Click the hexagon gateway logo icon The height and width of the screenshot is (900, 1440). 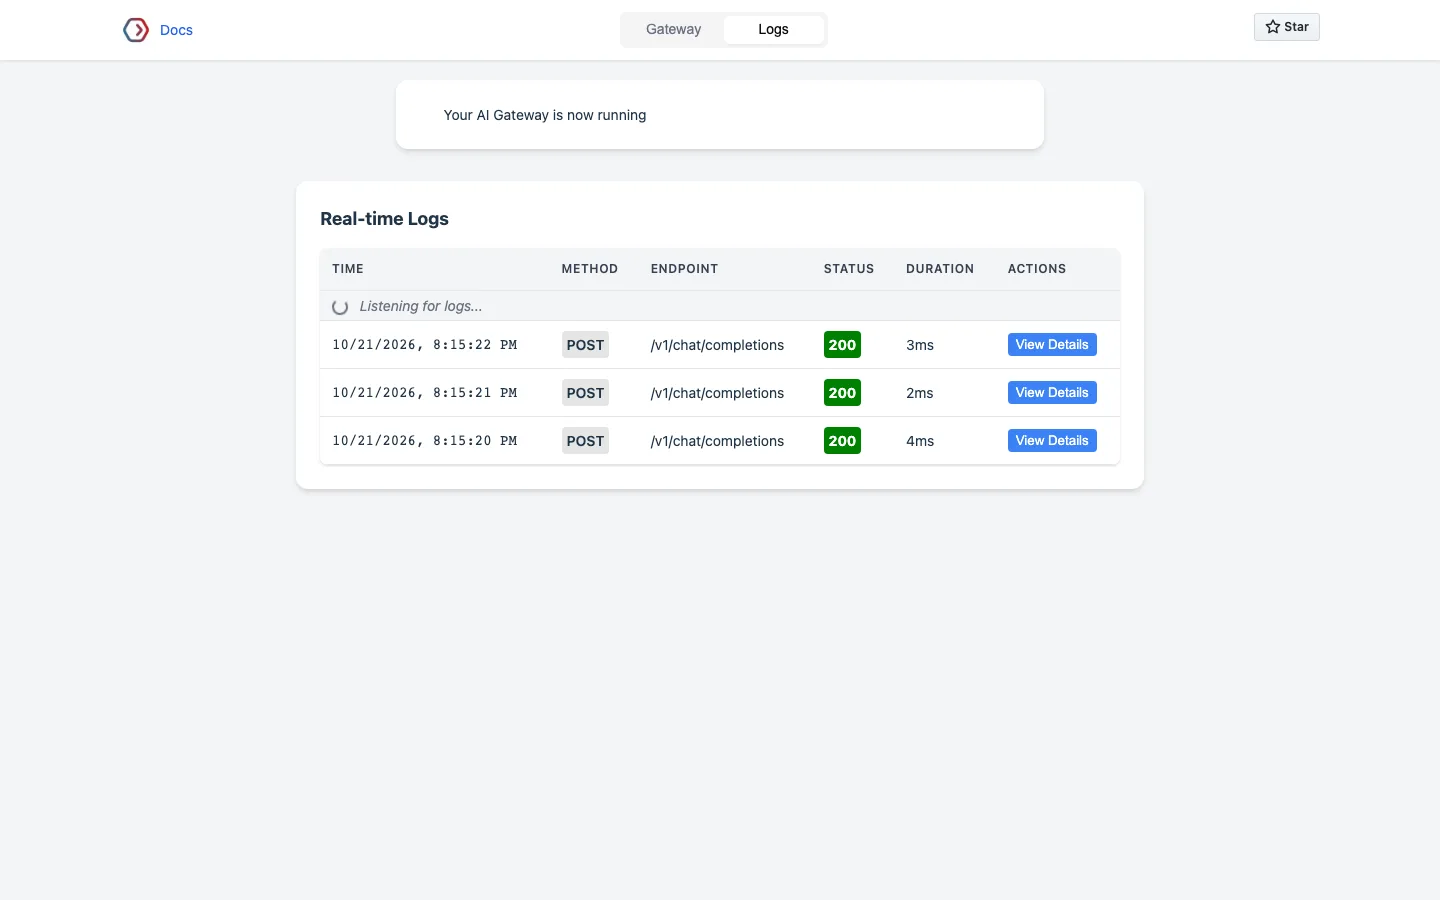136,30
